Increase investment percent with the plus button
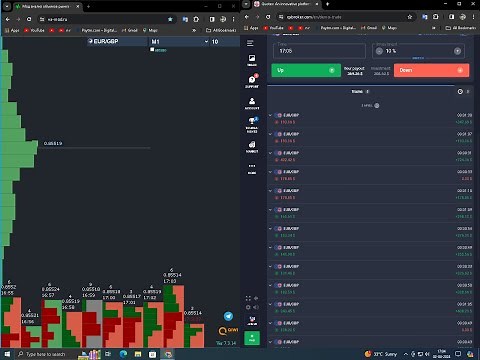Image resolution: width=480 pixels, height=360 pixels. [457, 51]
